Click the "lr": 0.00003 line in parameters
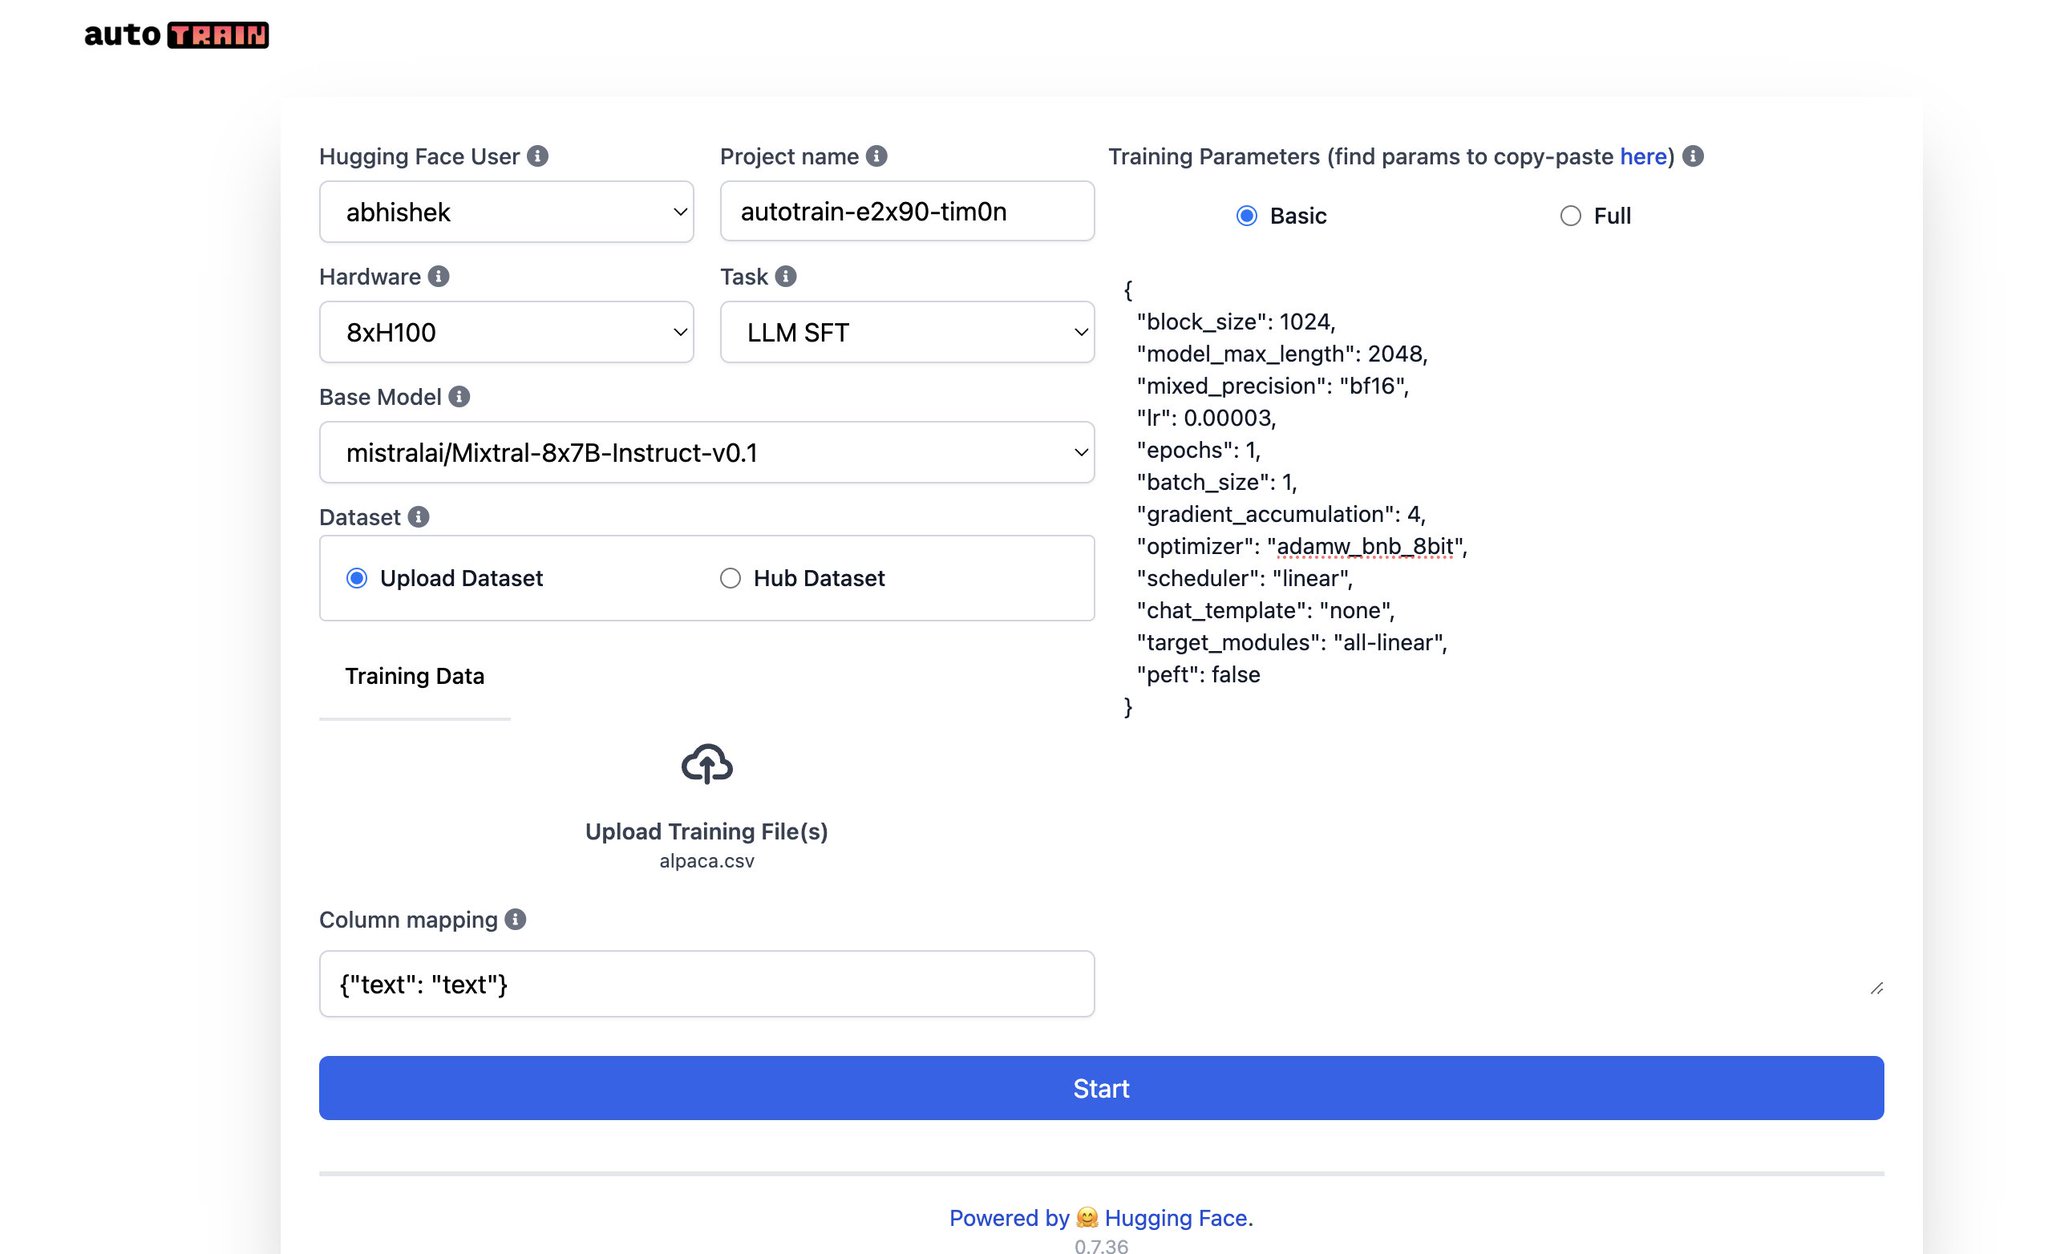This screenshot has width=2048, height=1254. click(1206, 418)
